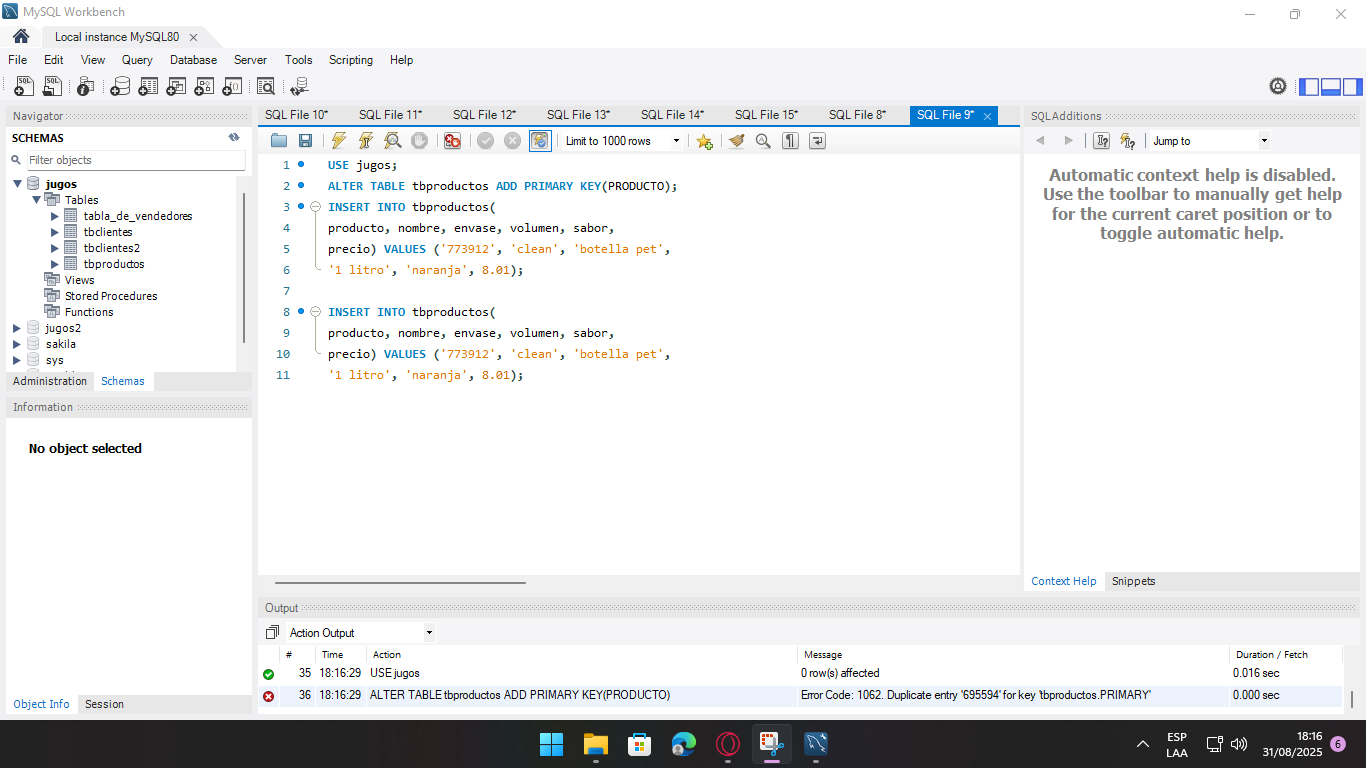Expand the jugos2 schema
1366x768 pixels.
[x=17, y=328]
